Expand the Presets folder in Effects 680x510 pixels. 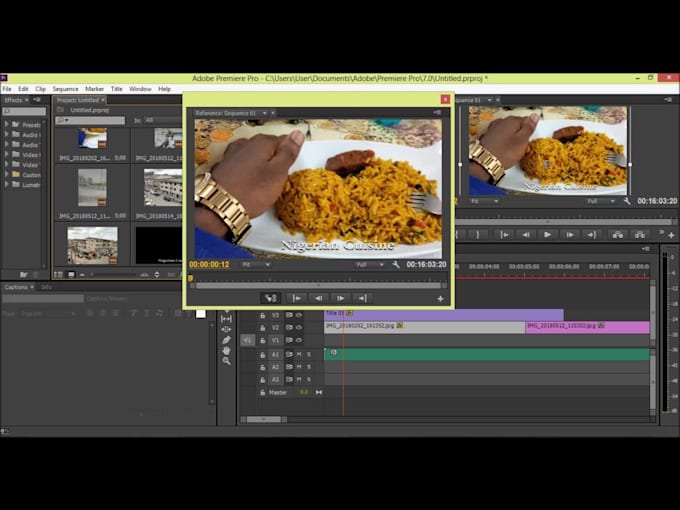[x=7, y=124]
